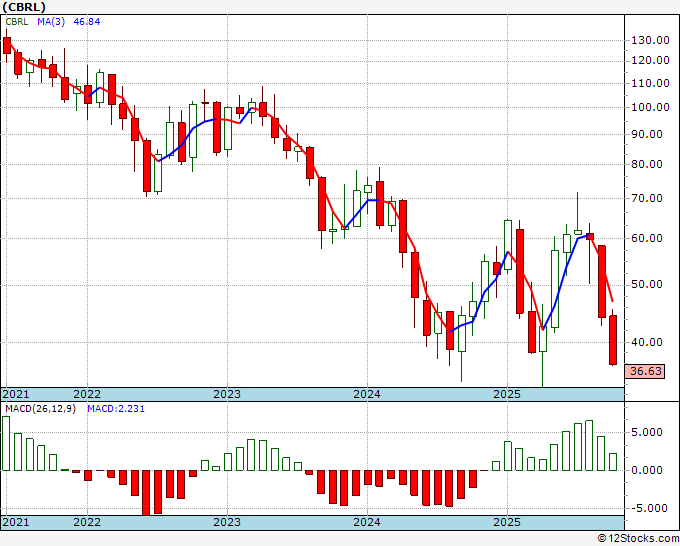Click the 80.00 price axis label
The width and height of the screenshot is (680, 546).
click(x=647, y=164)
